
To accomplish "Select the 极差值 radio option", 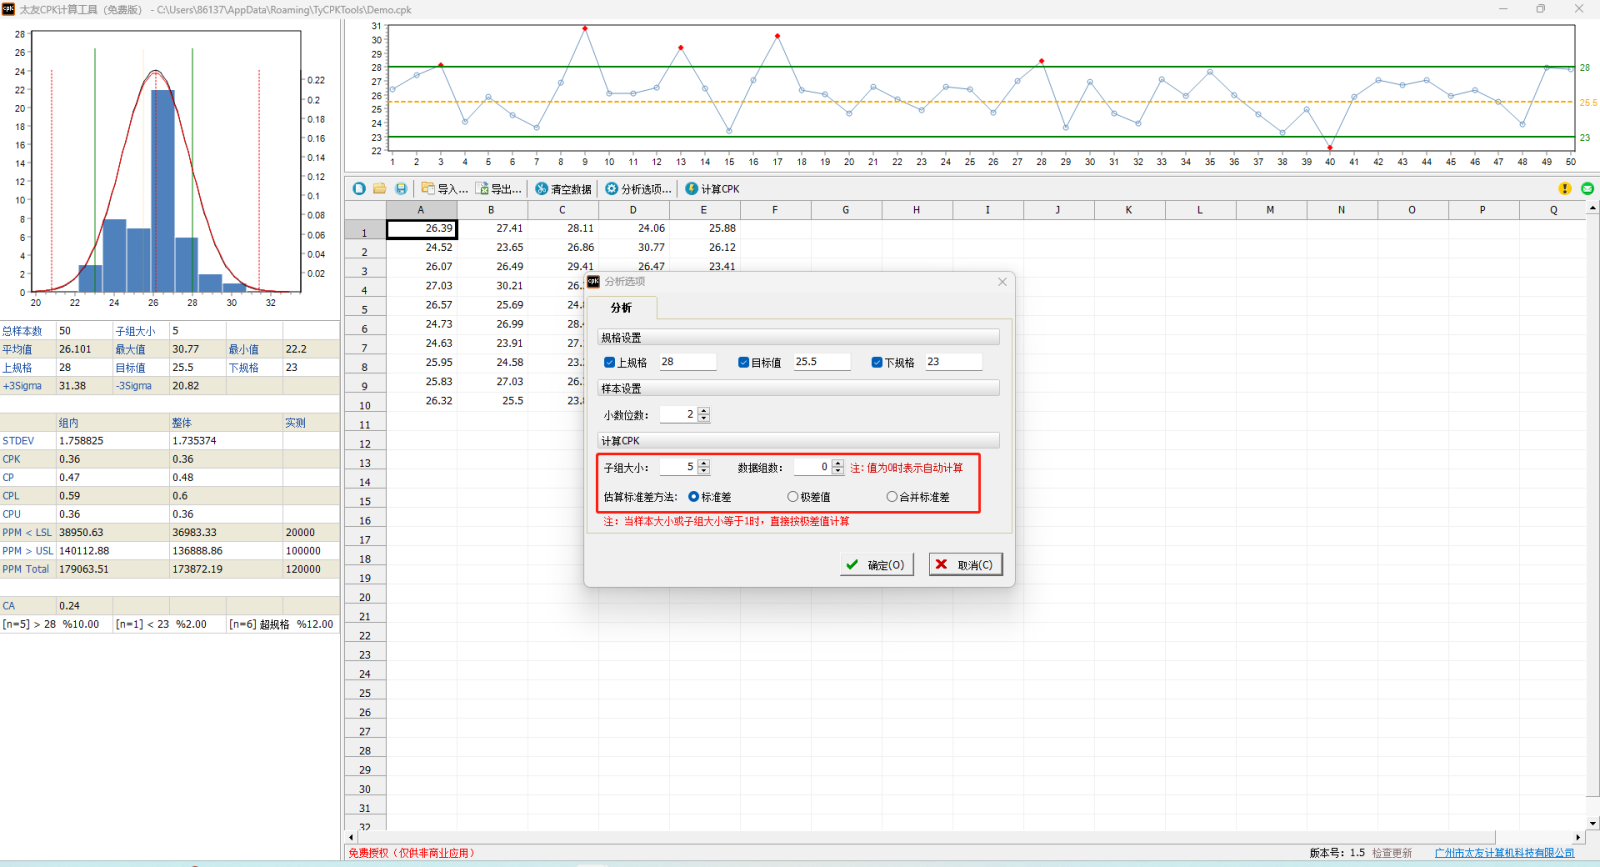I will pos(793,497).
